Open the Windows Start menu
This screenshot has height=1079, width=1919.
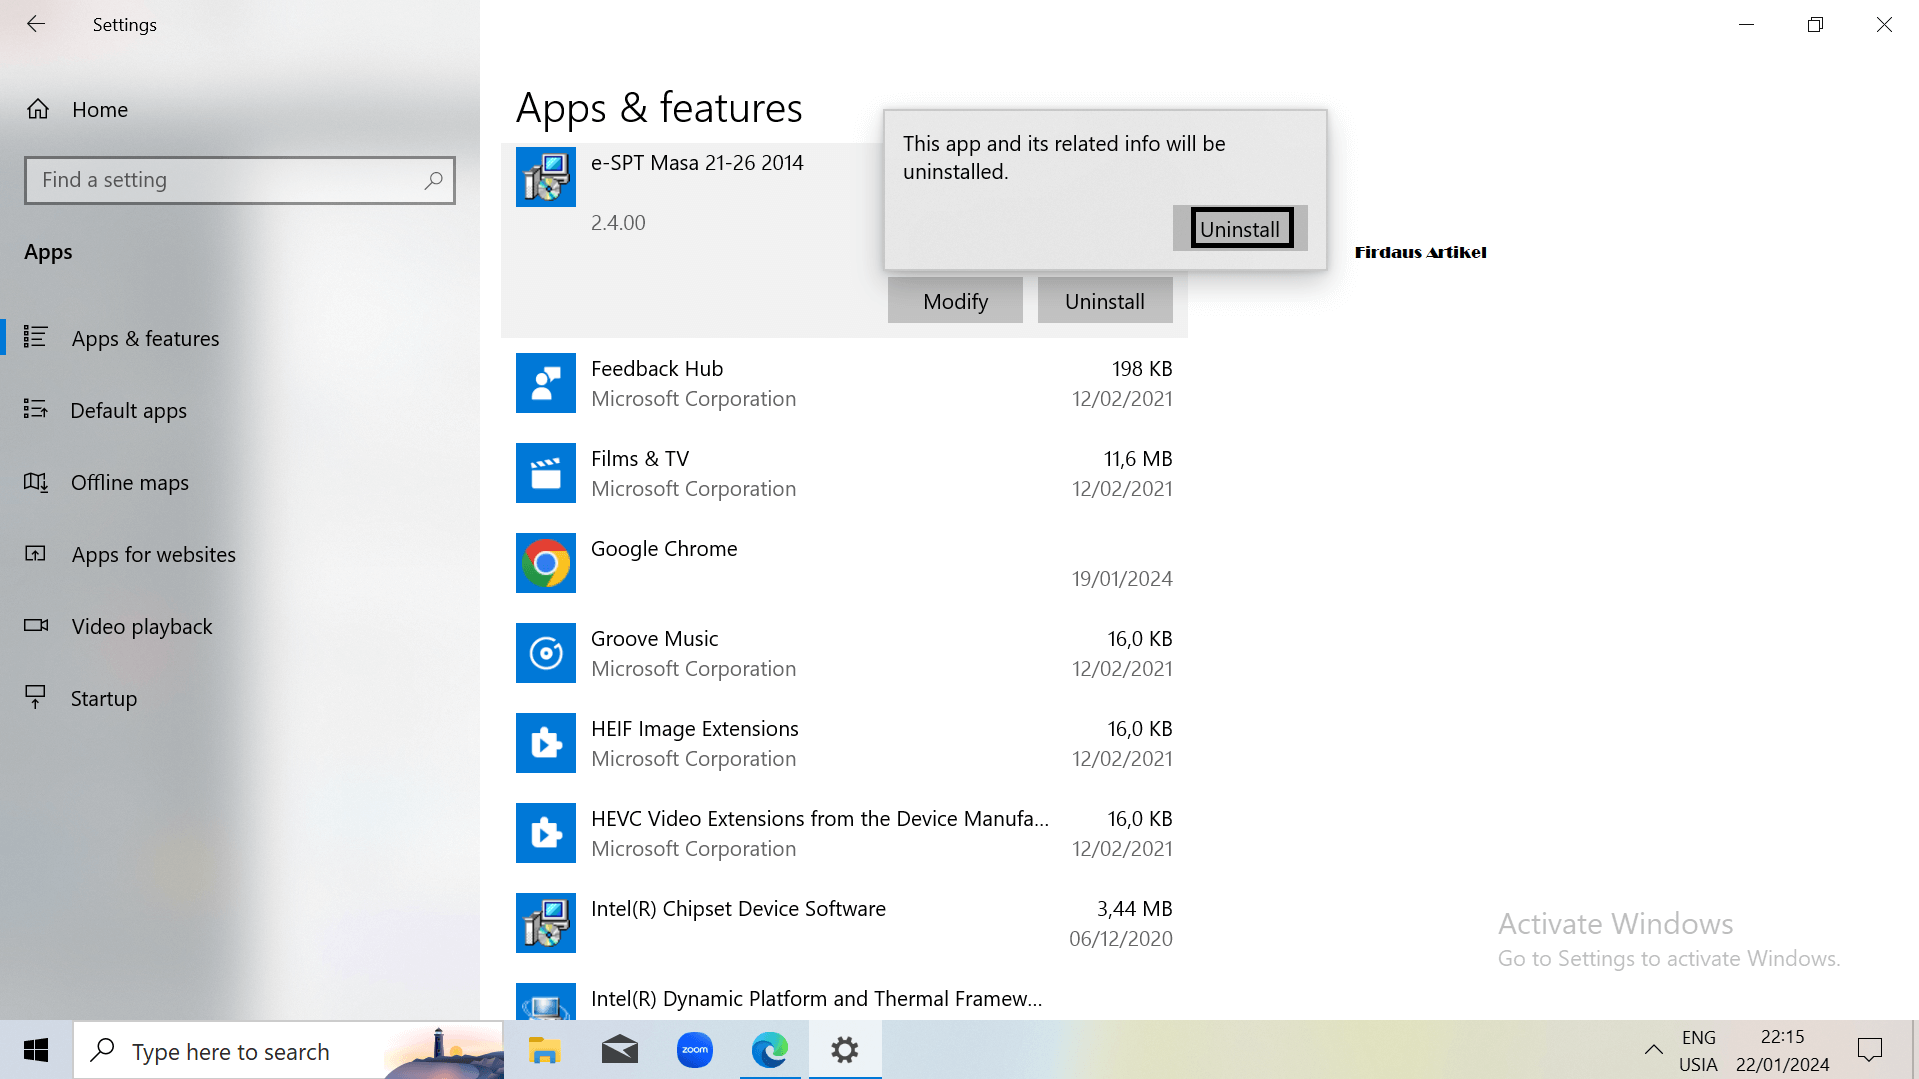pyautogui.click(x=36, y=1050)
